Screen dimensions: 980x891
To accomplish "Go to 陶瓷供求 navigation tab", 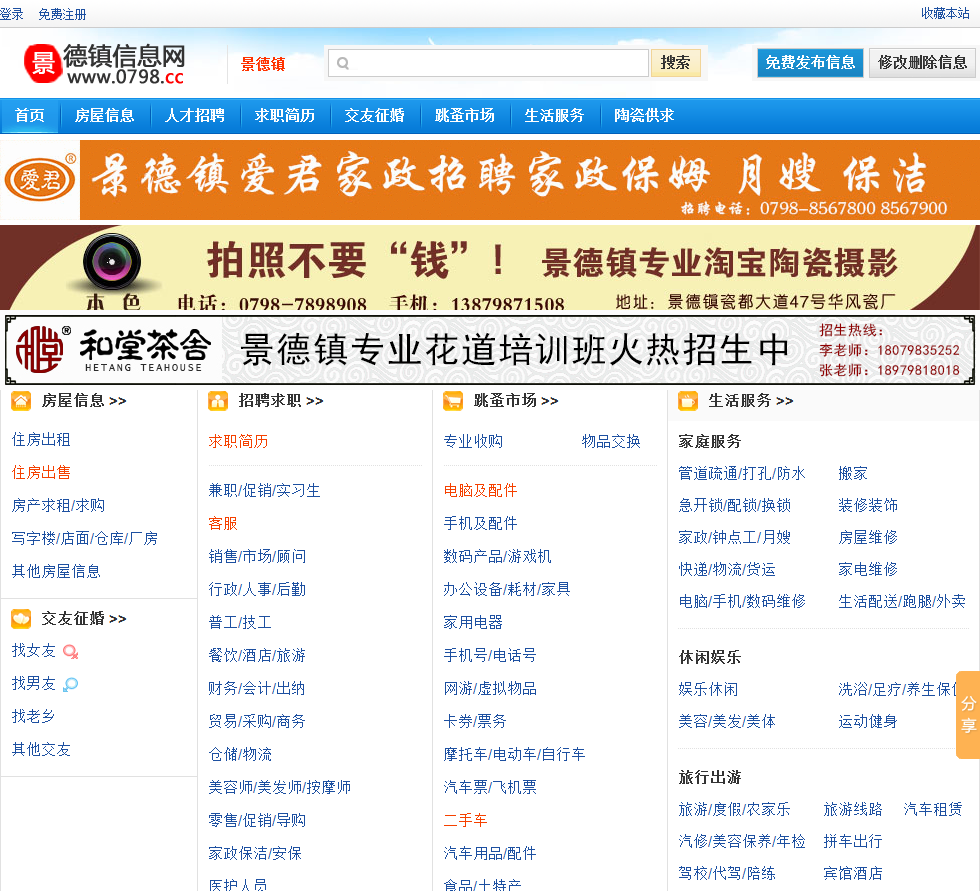I will point(644,116).
